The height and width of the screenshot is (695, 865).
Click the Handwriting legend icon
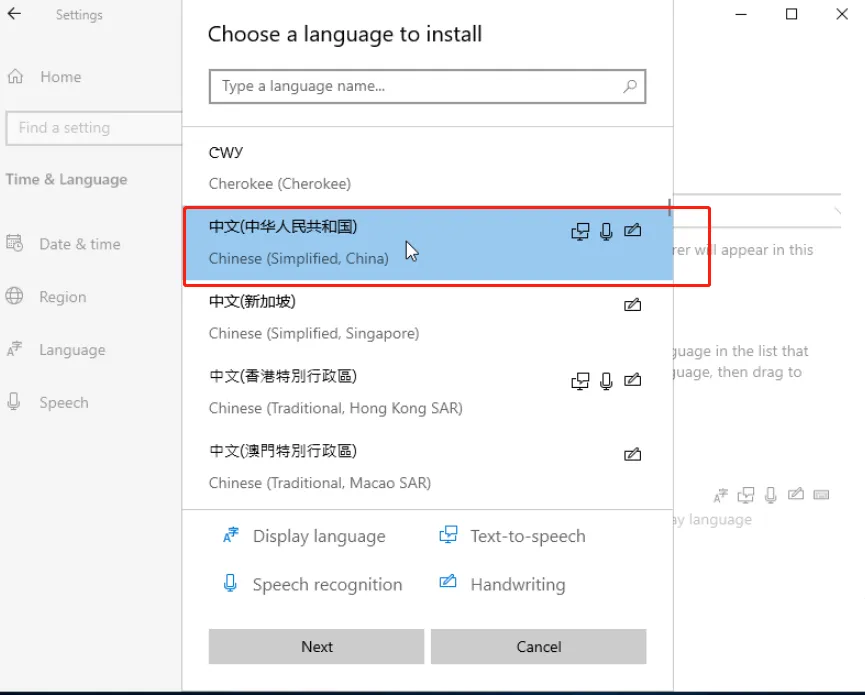point(449,583)
